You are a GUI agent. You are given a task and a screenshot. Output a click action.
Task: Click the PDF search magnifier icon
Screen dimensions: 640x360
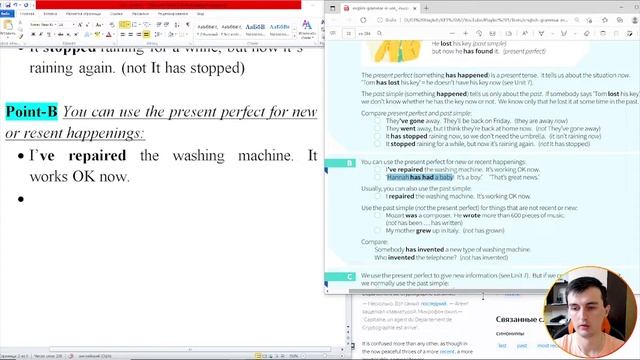click(x=380, y=33)
